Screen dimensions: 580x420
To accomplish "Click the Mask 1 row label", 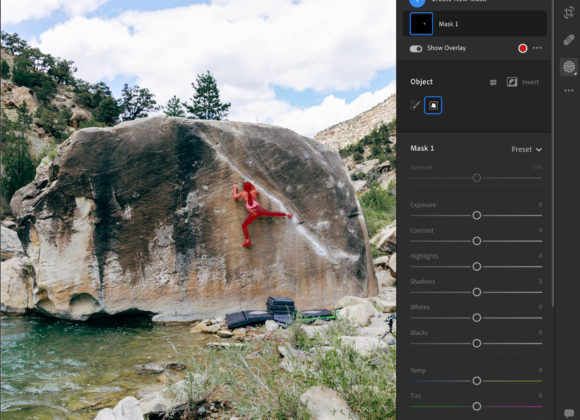I will pos(448,24).
